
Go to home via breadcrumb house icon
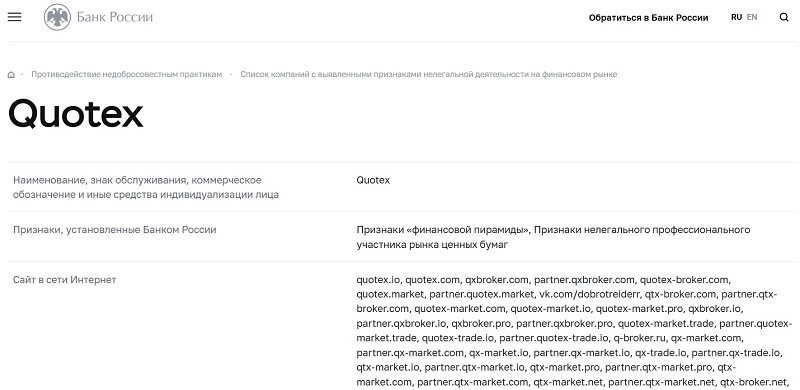[x=11, y=75]
